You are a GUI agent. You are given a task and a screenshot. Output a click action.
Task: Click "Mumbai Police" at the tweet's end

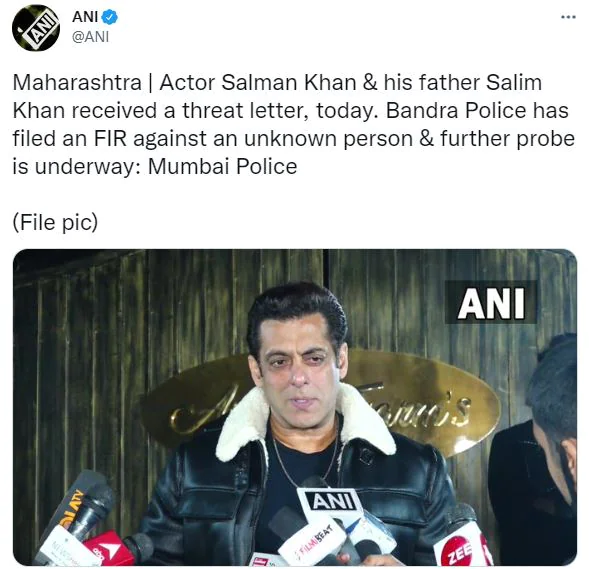(222, 166)
